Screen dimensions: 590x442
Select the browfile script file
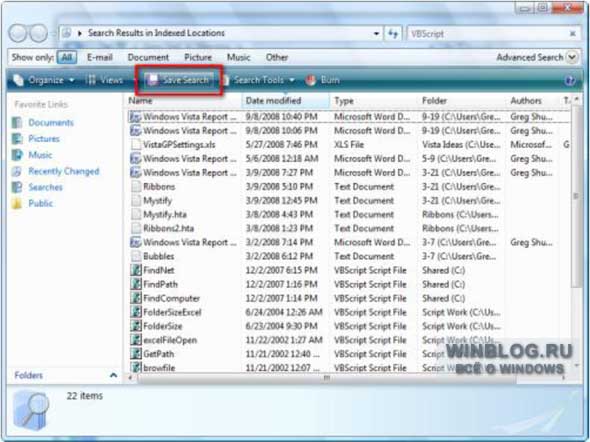click(159, 368)
